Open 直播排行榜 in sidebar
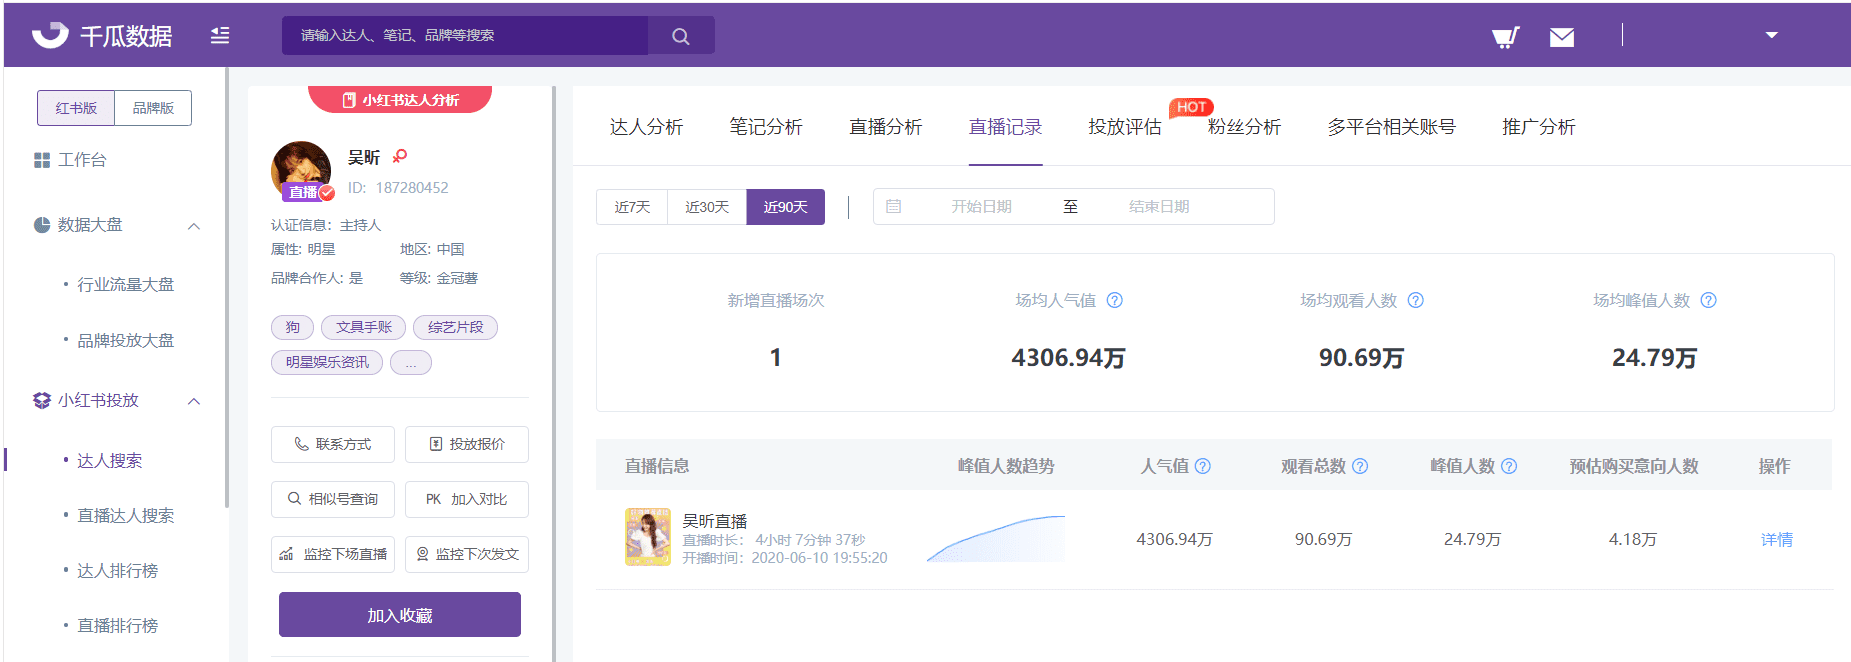 pyautogui.click(x=117, y=626)
